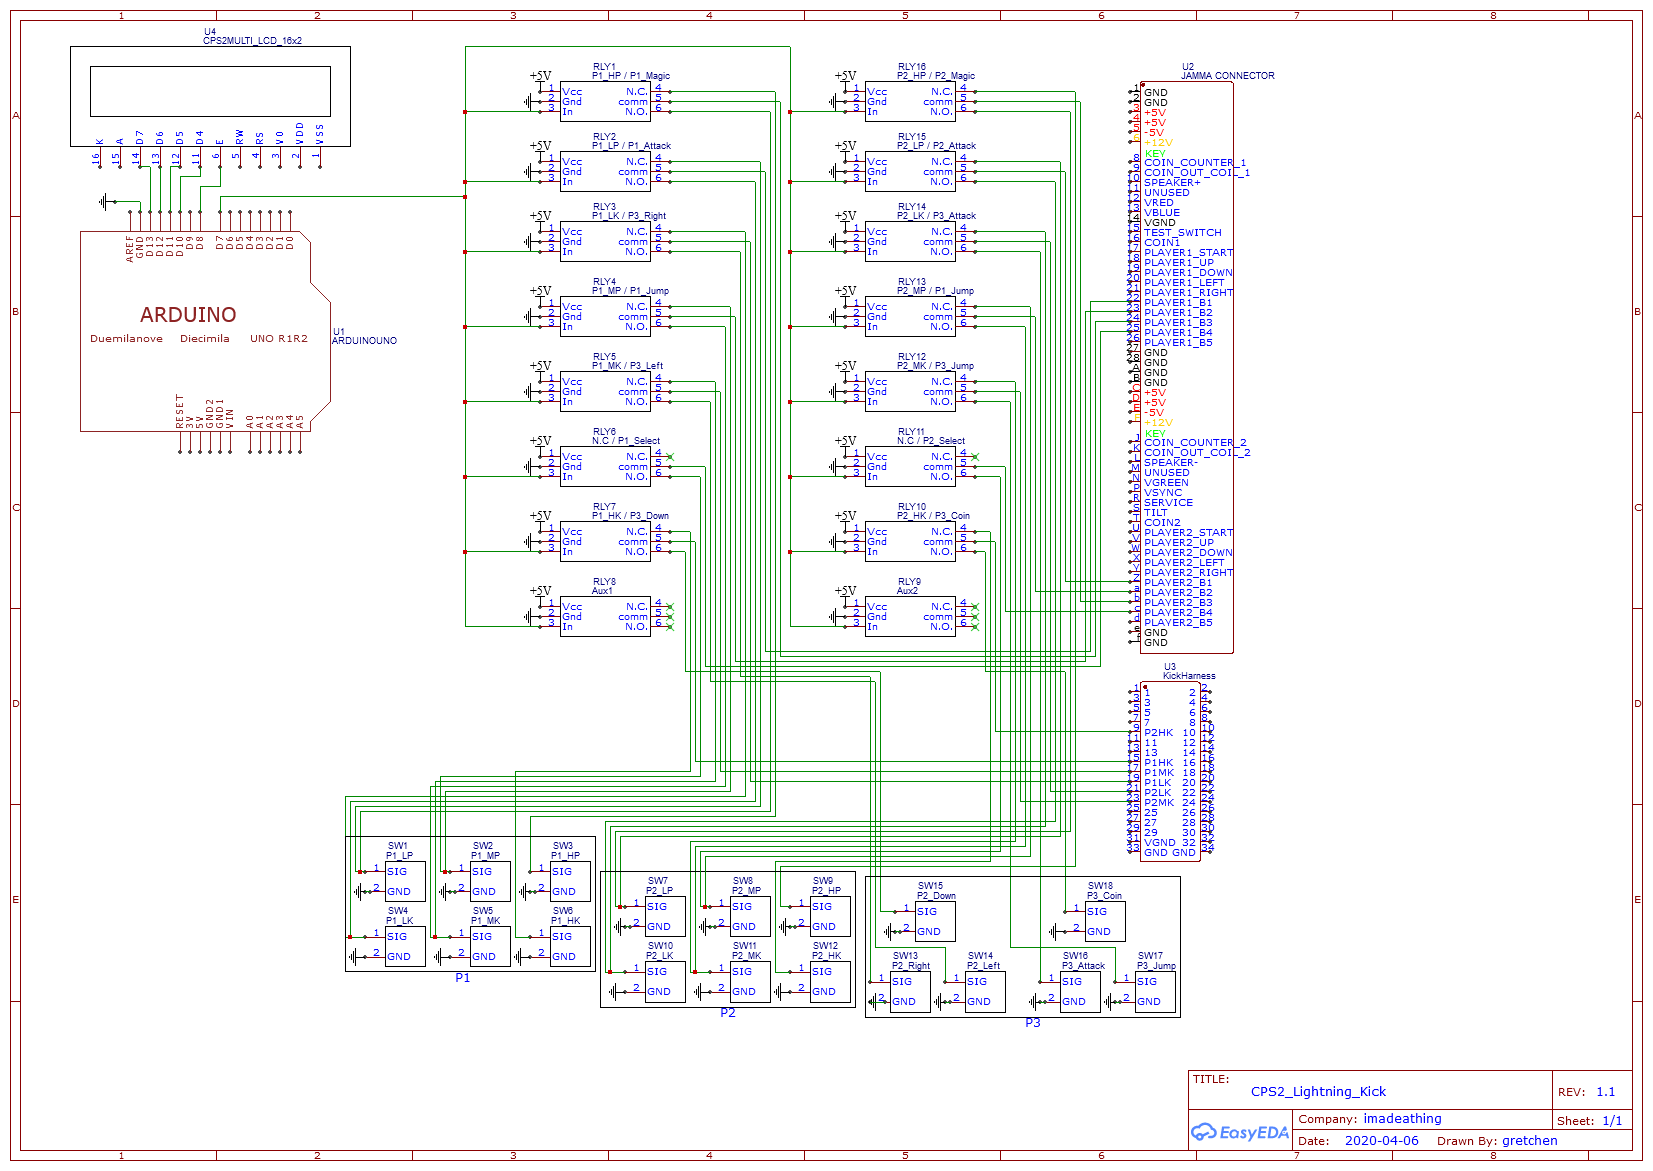Click switch SW18 P3_Coin symbol
Viewport: 1653px width, 1171px height.
1105,921
